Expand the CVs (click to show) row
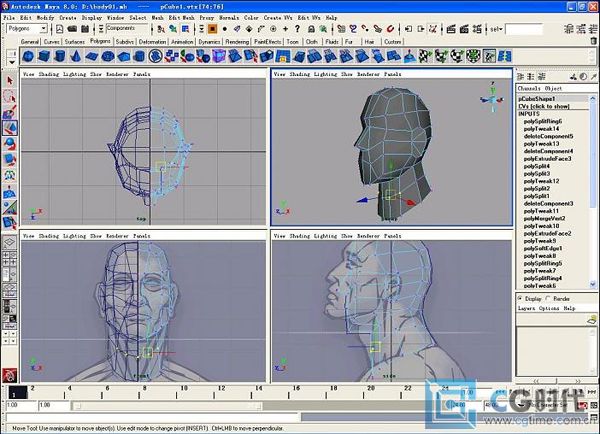Screen dimensions: 600x434 point(544,106)
